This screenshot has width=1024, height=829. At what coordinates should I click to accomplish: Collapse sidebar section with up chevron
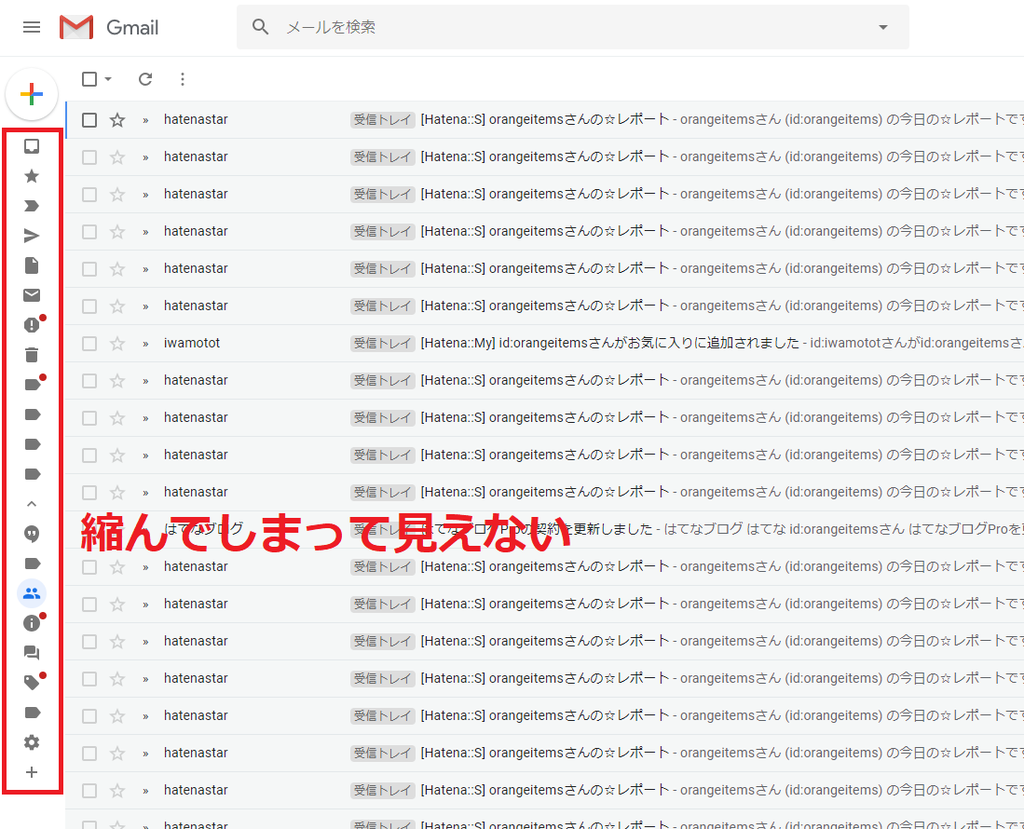pyautogui.click(x=31, y=504)
